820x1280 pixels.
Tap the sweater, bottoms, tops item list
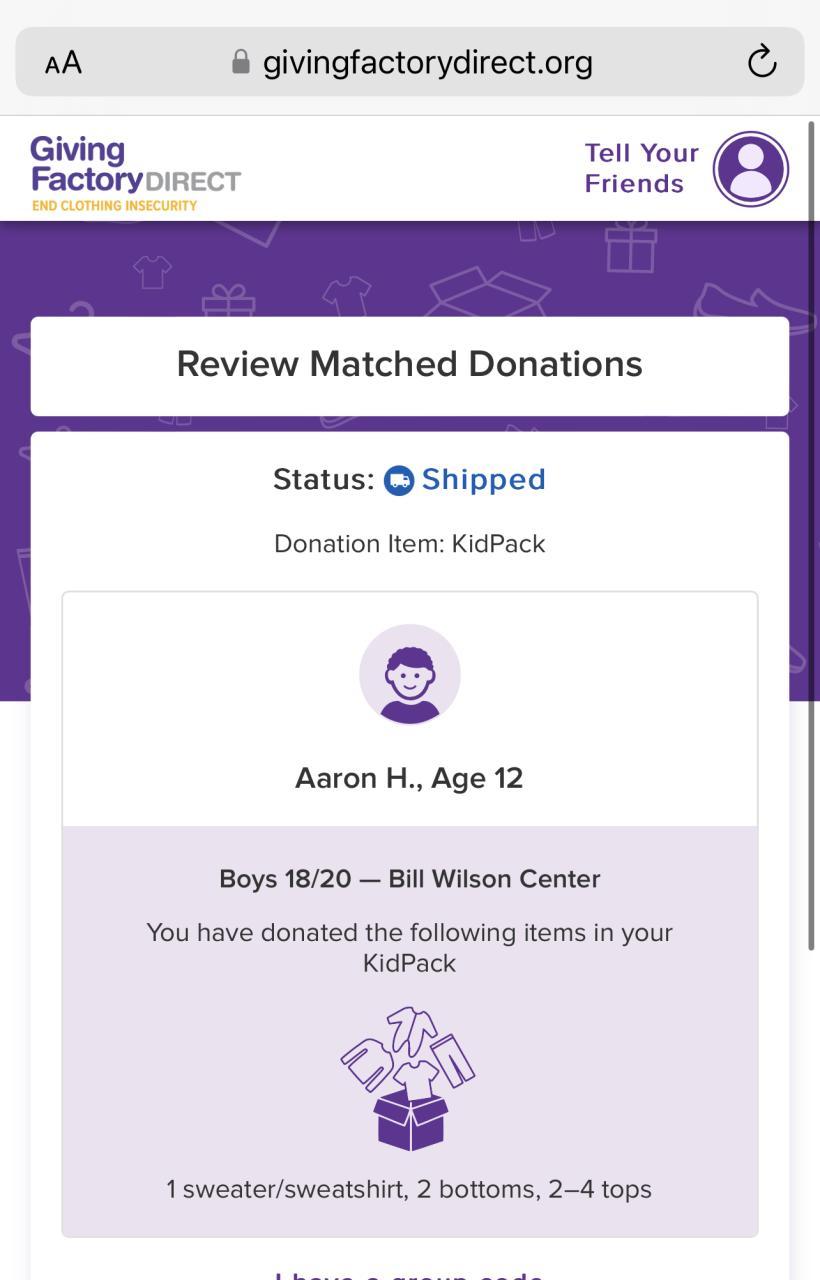click(x=409, y=1189)
